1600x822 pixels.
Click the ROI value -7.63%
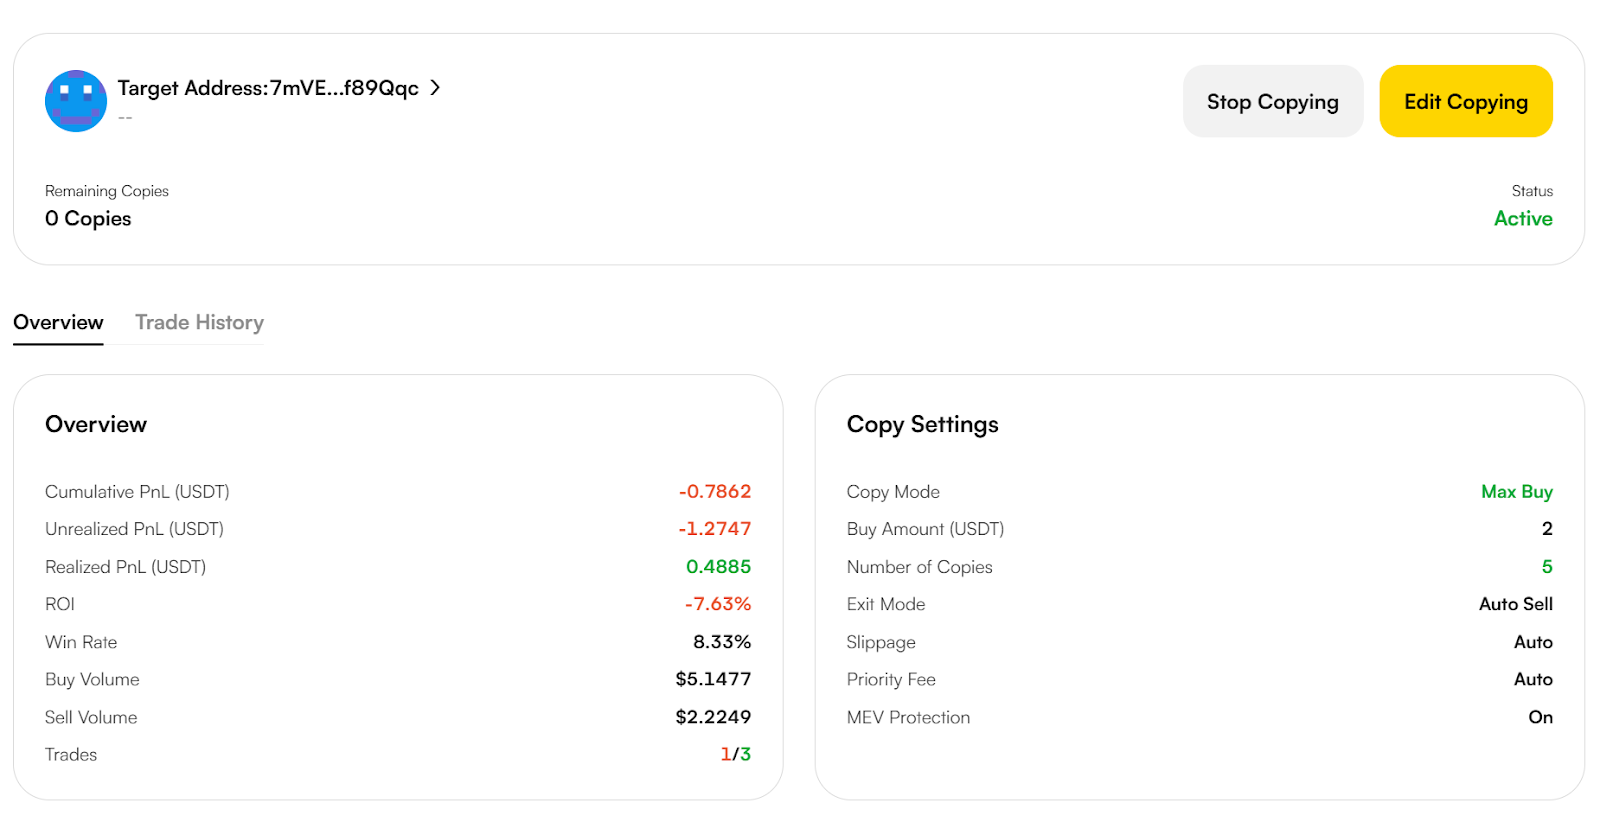point(717,604)
